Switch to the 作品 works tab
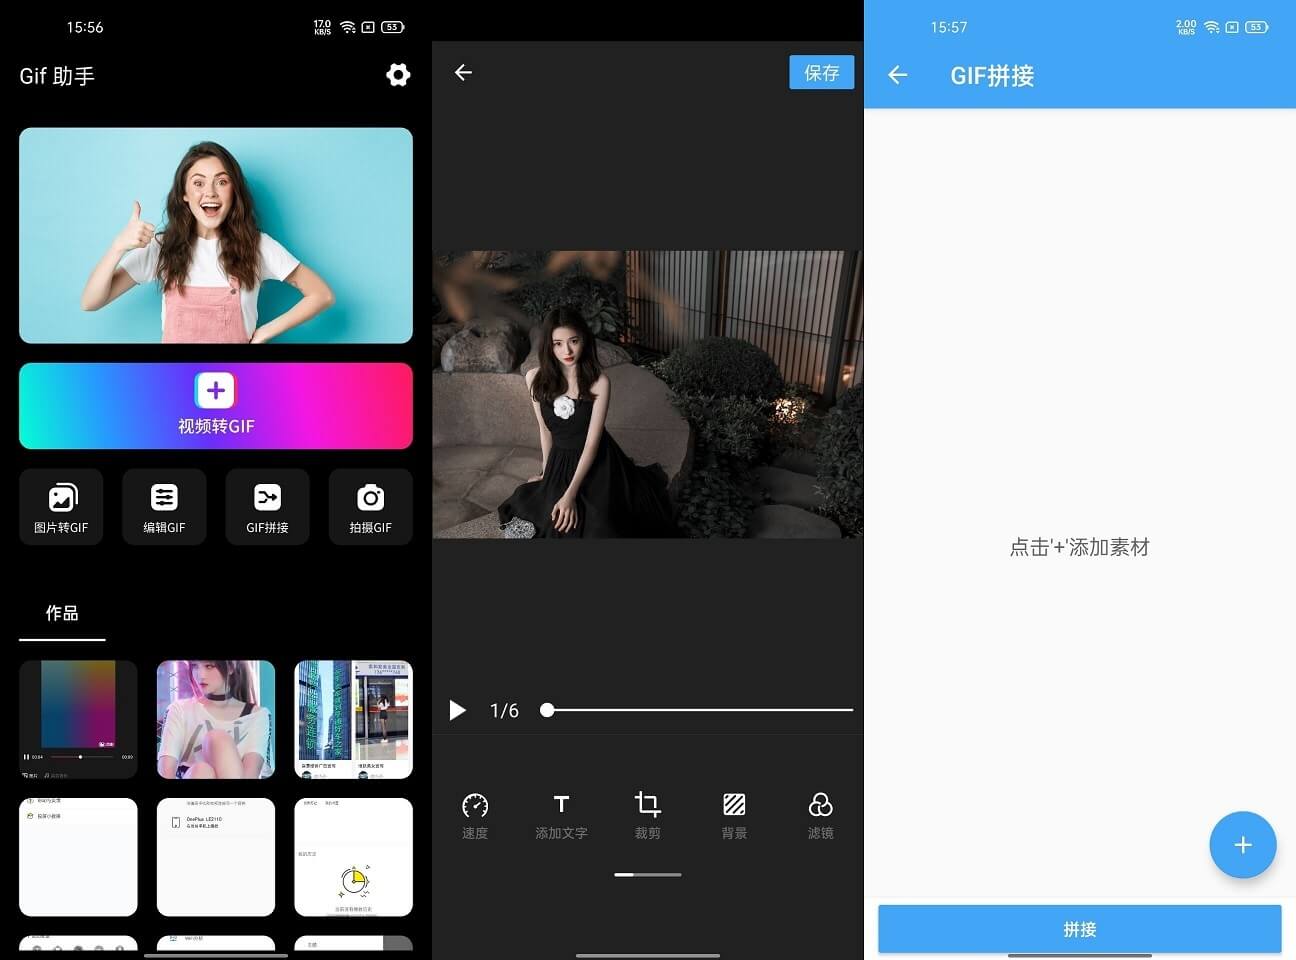This screenshot has height=960, width=1296. tap(61, 613)
